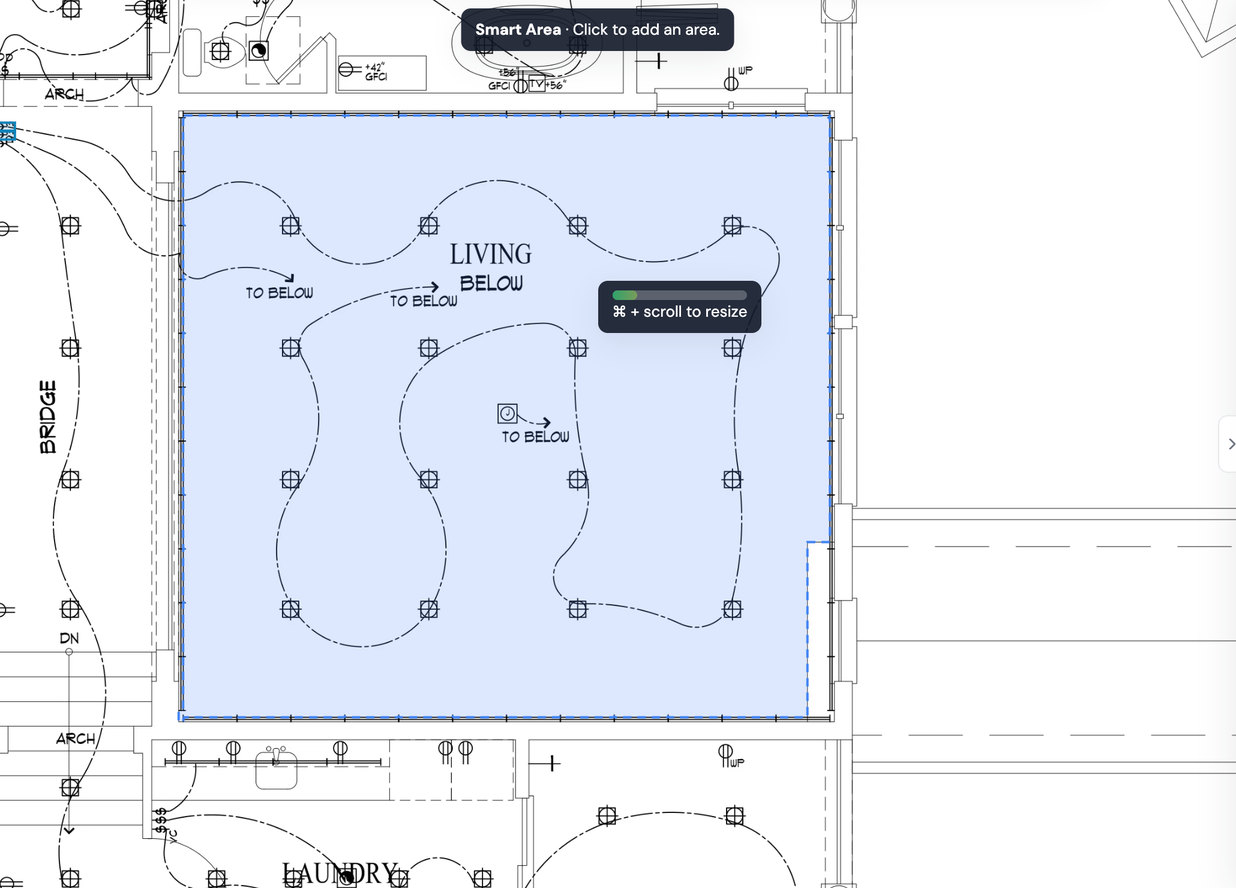
Task: Click the vertical "BRIDGE" label
Action: pyautogui.click(x=48, y=417)
